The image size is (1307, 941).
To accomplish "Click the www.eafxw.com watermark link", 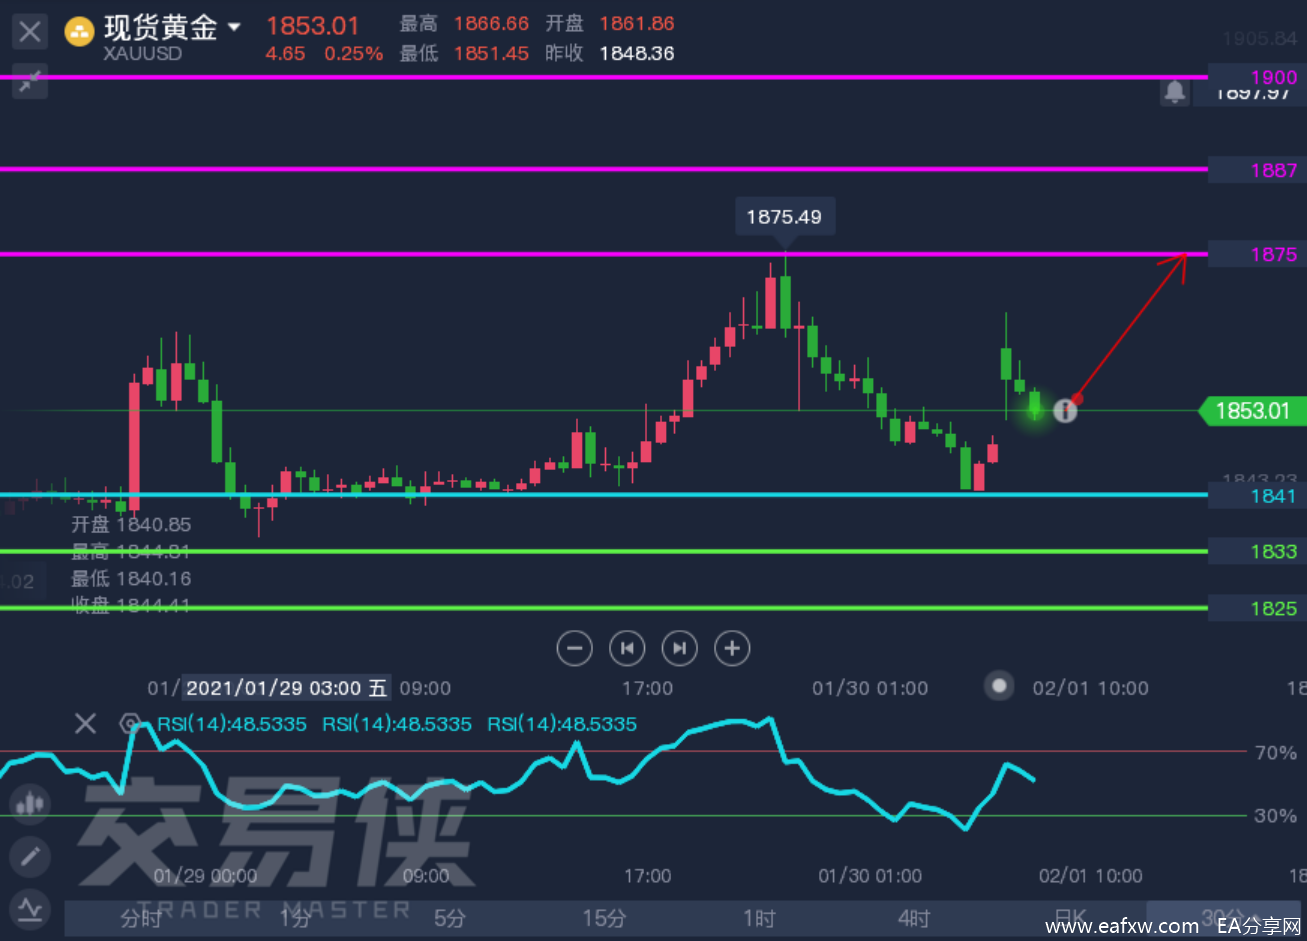I will click(1120, 926).
